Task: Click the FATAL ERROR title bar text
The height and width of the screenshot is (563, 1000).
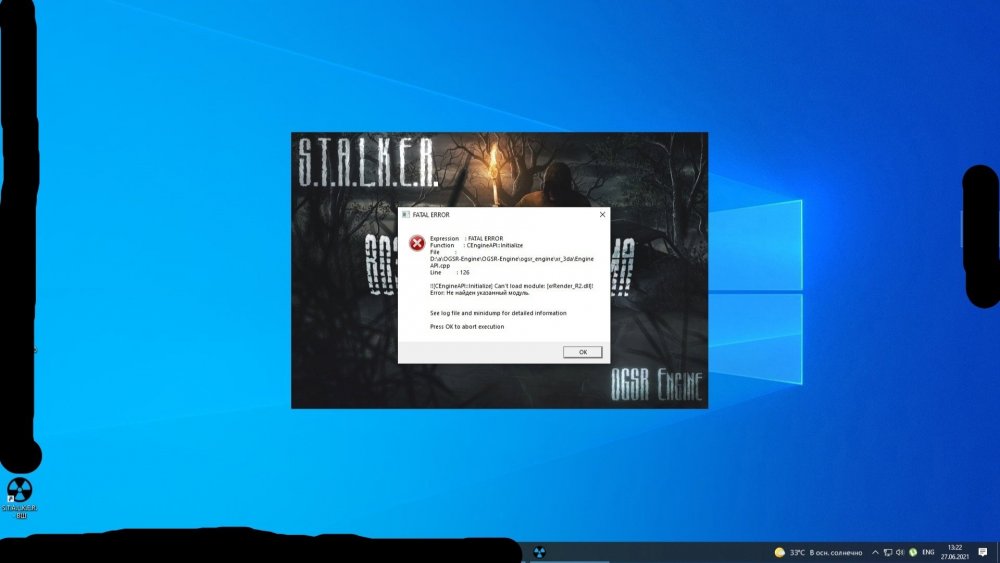Action: point(431,215)
